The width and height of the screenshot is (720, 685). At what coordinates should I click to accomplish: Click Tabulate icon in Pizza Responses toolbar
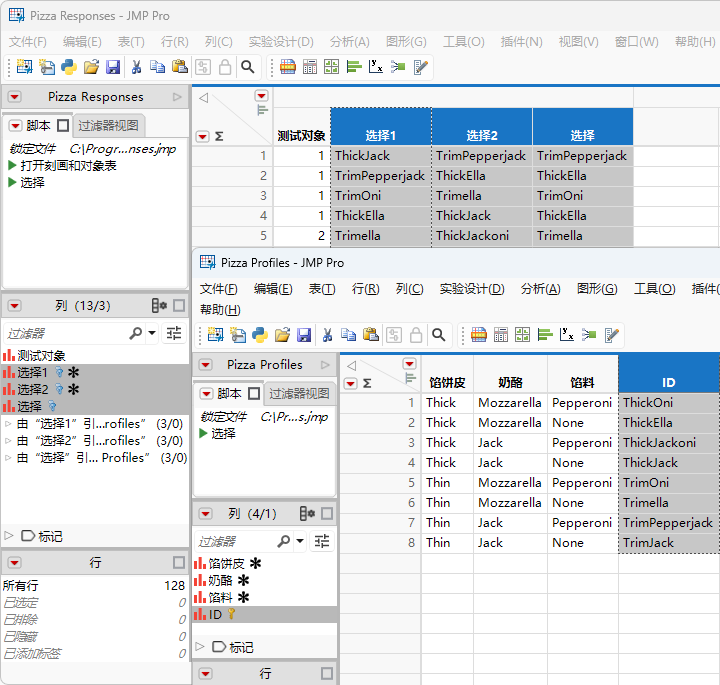pyautogui.click(x=309, y=67)
